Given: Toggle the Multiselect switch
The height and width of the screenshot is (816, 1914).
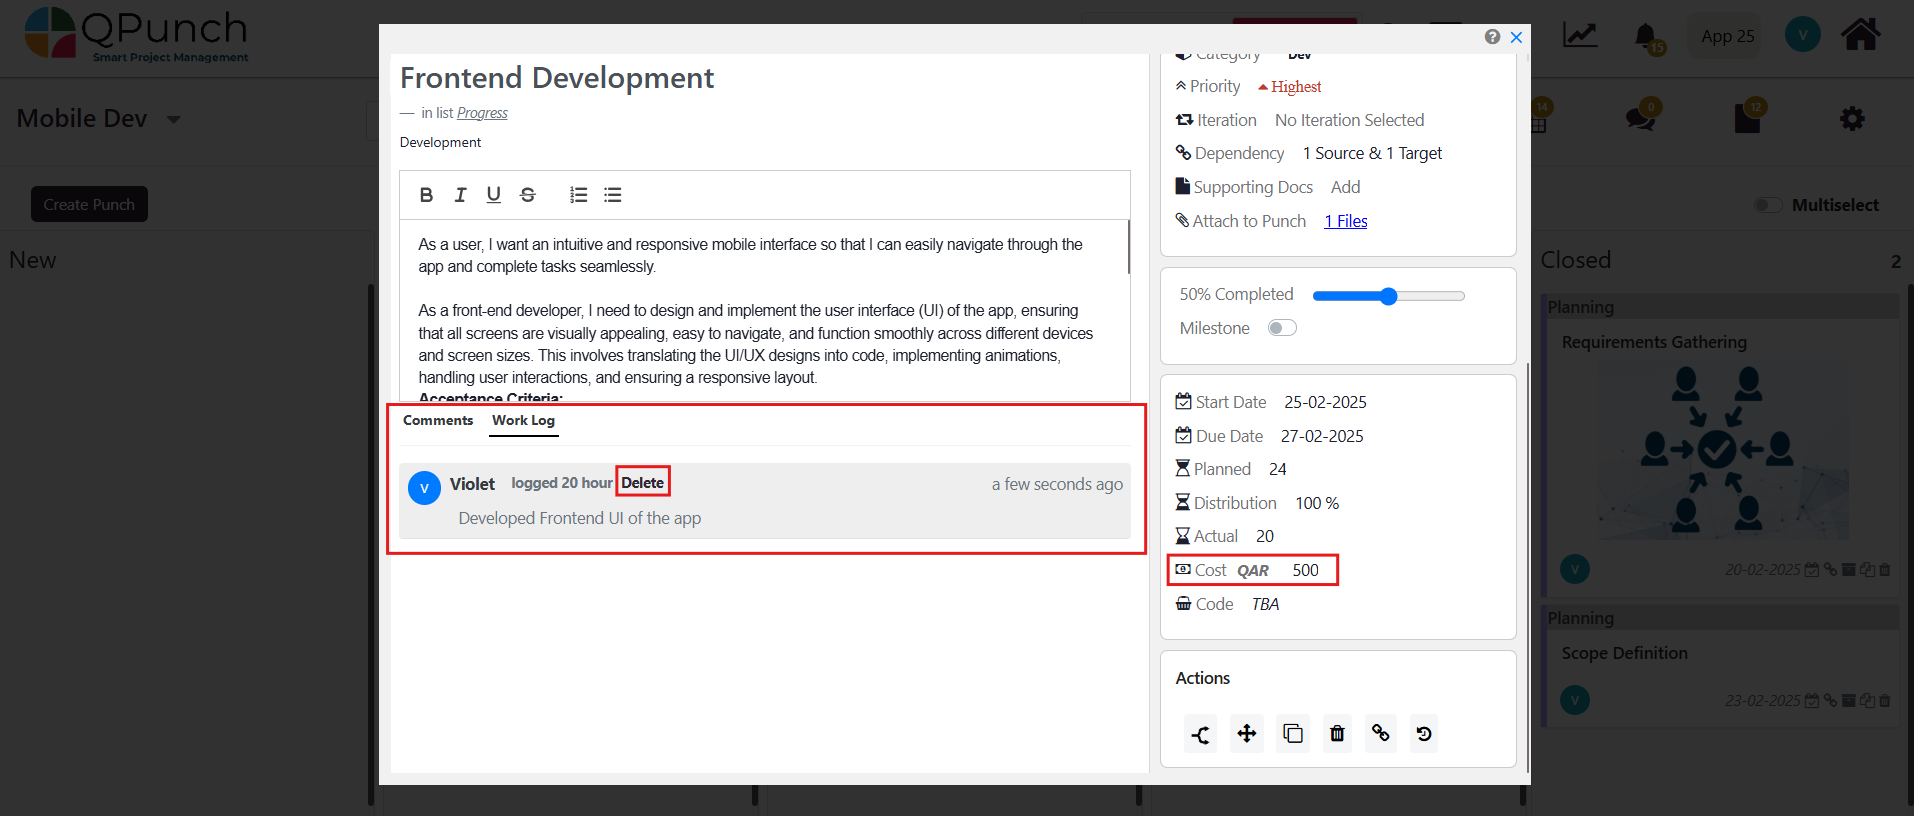Looking at the screenshot, I should 1768,205.
